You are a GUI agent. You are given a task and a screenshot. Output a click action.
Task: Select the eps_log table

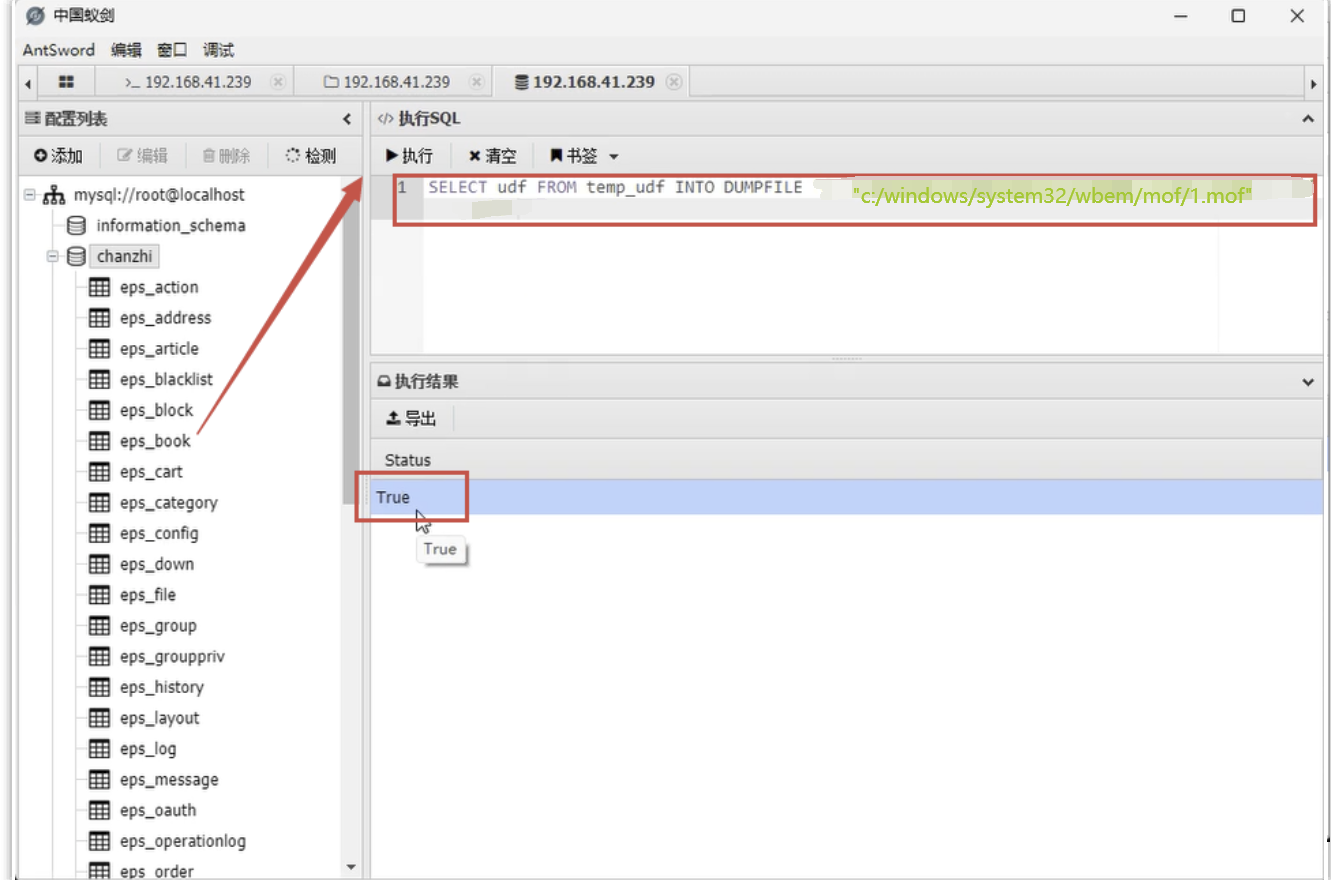click(x=148, y=749)
